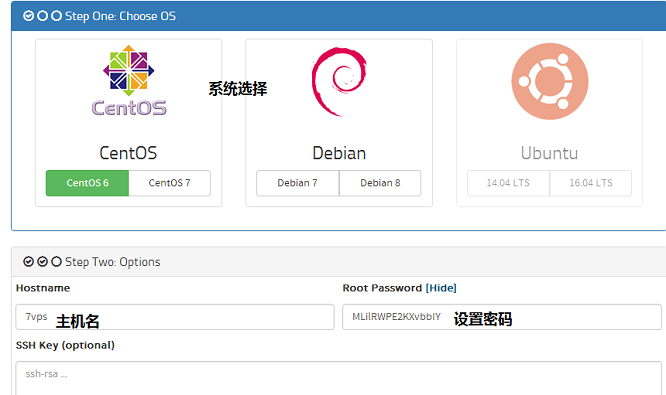Click the SSH Key (optional) label
The image size is (666, 395).
[65, 345]
